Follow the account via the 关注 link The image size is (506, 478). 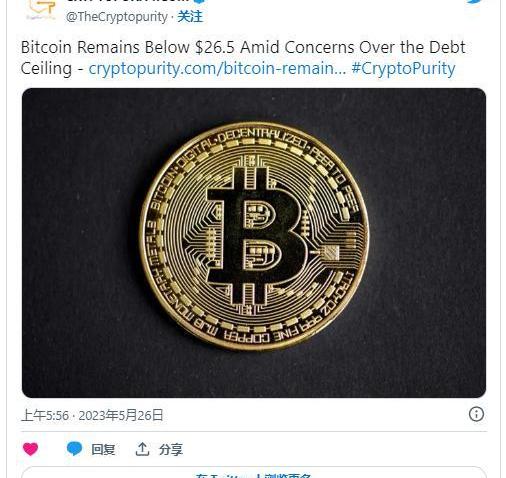190,16
